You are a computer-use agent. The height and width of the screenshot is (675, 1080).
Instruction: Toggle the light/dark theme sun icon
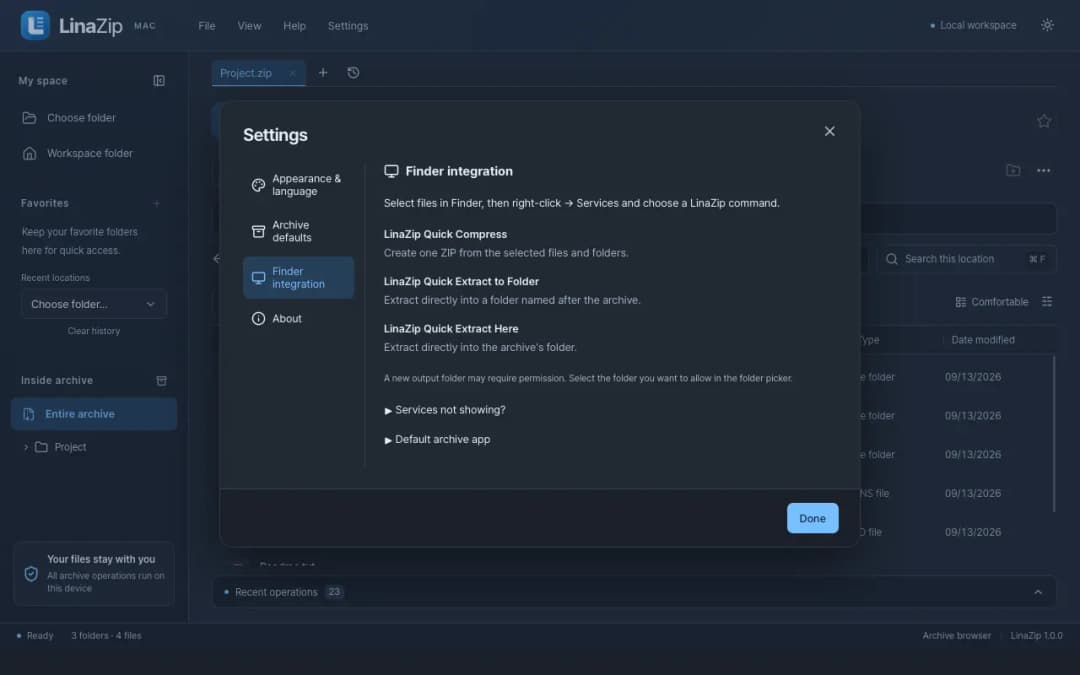pos(1047,25)
